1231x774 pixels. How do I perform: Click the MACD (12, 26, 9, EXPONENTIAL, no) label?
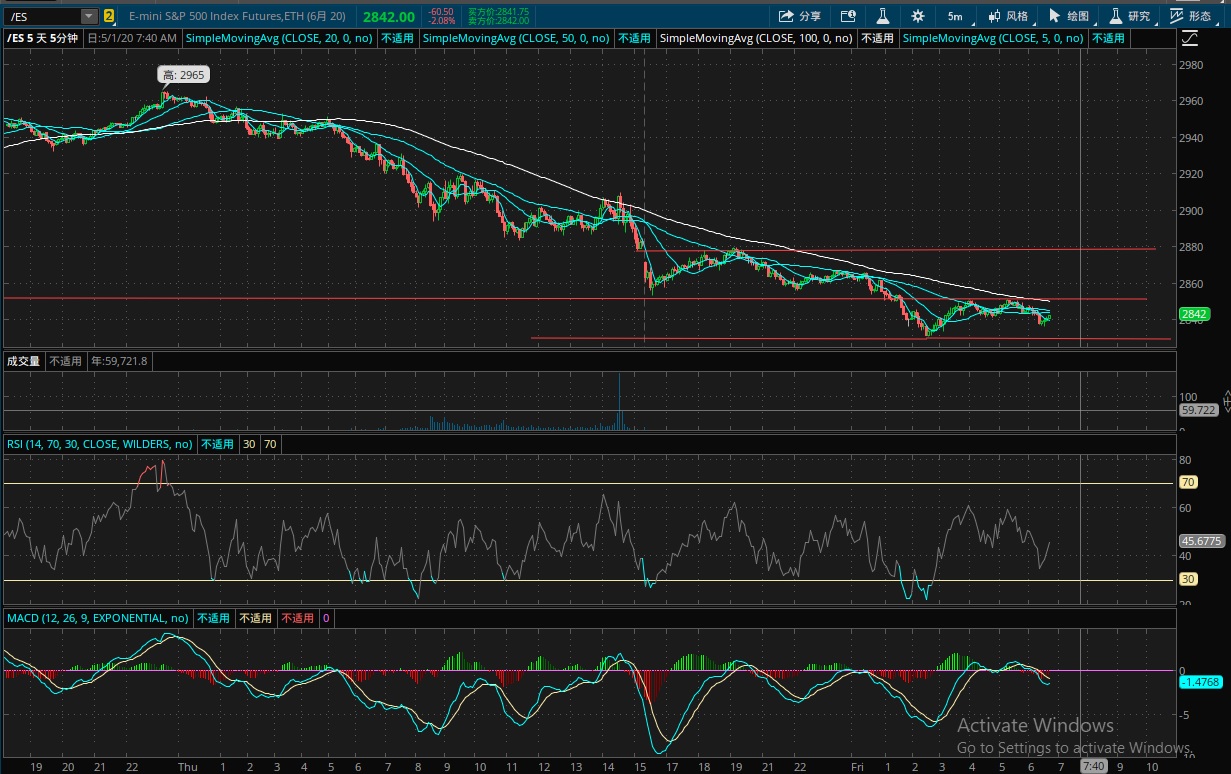(98, 618)
